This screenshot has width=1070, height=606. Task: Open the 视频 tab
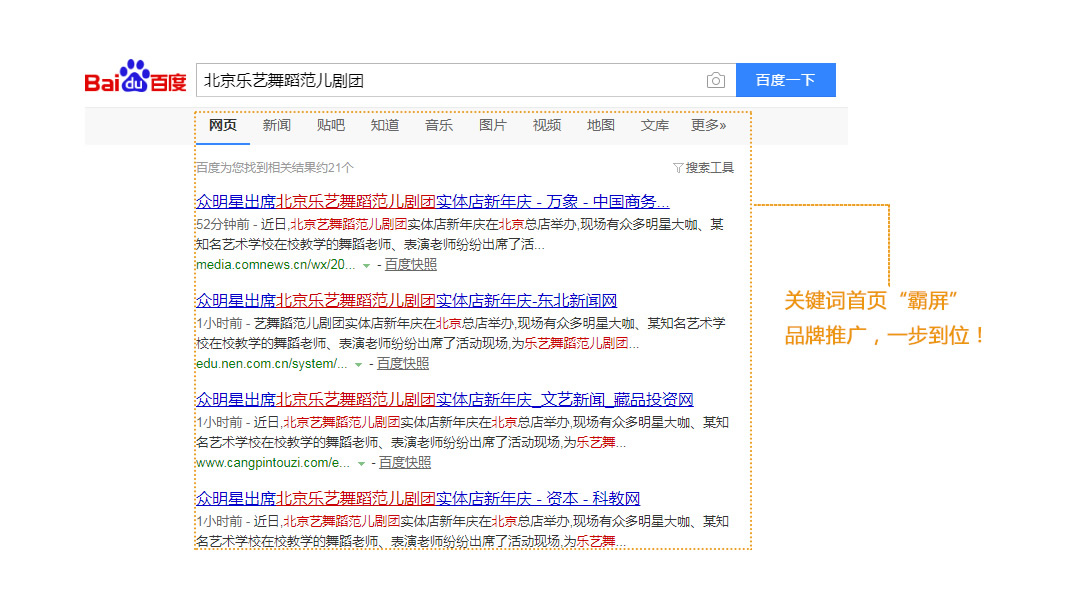(546, 126)
